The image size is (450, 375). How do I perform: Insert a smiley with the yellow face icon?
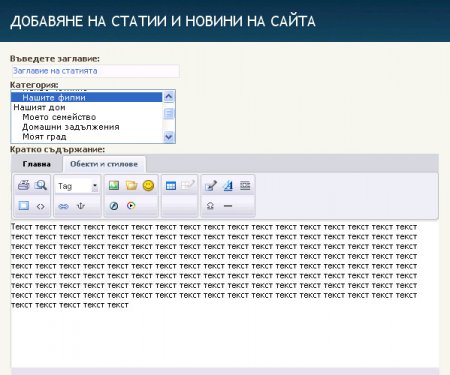click(x=148, y=185)
